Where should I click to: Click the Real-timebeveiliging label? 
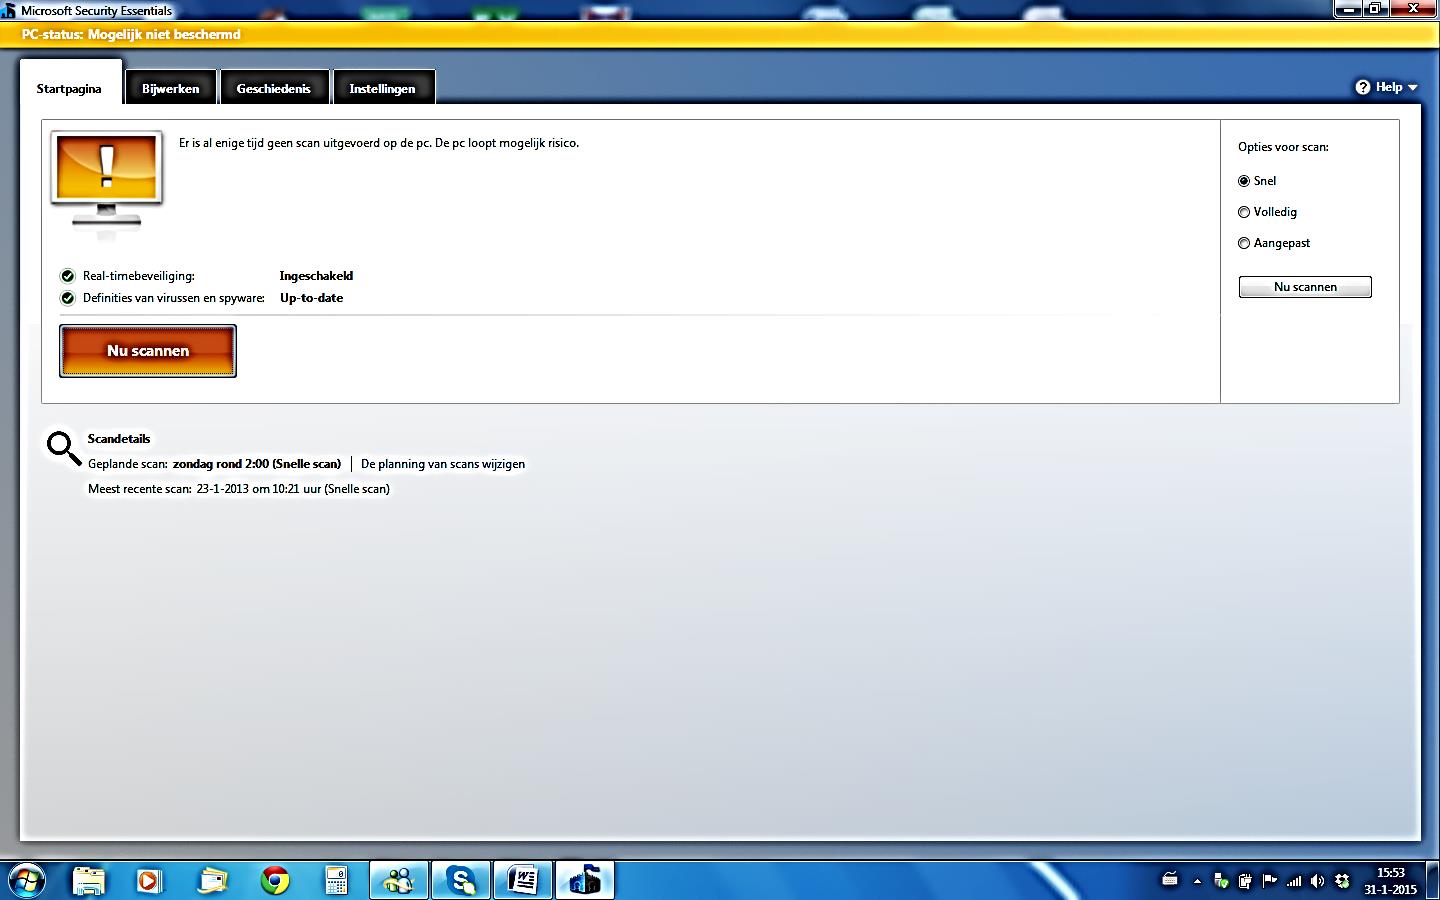(x=139, y=276)
